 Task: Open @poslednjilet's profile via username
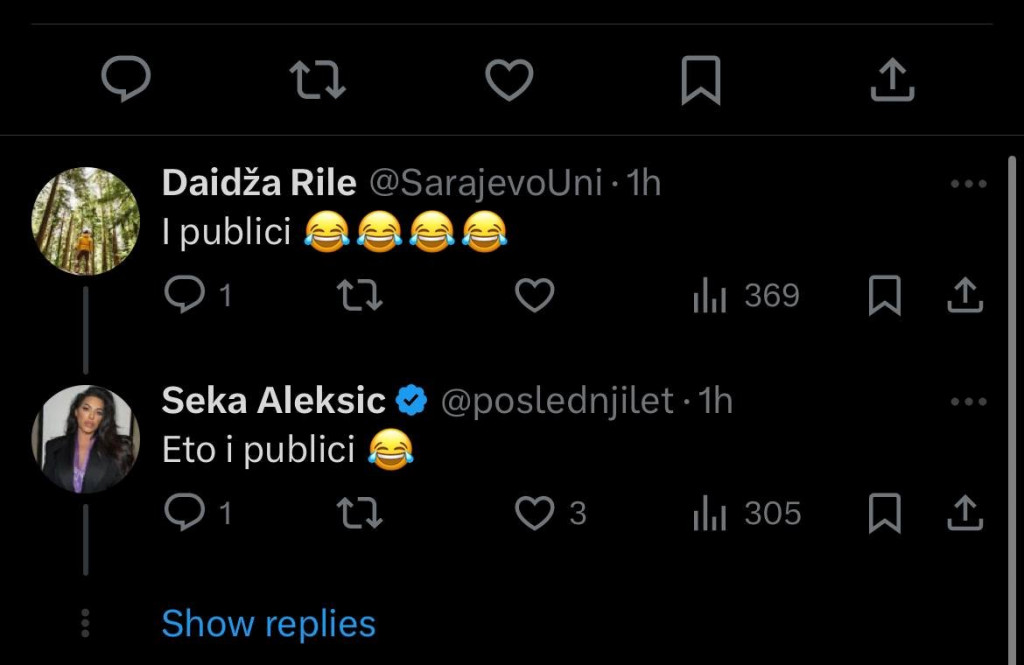557,399
